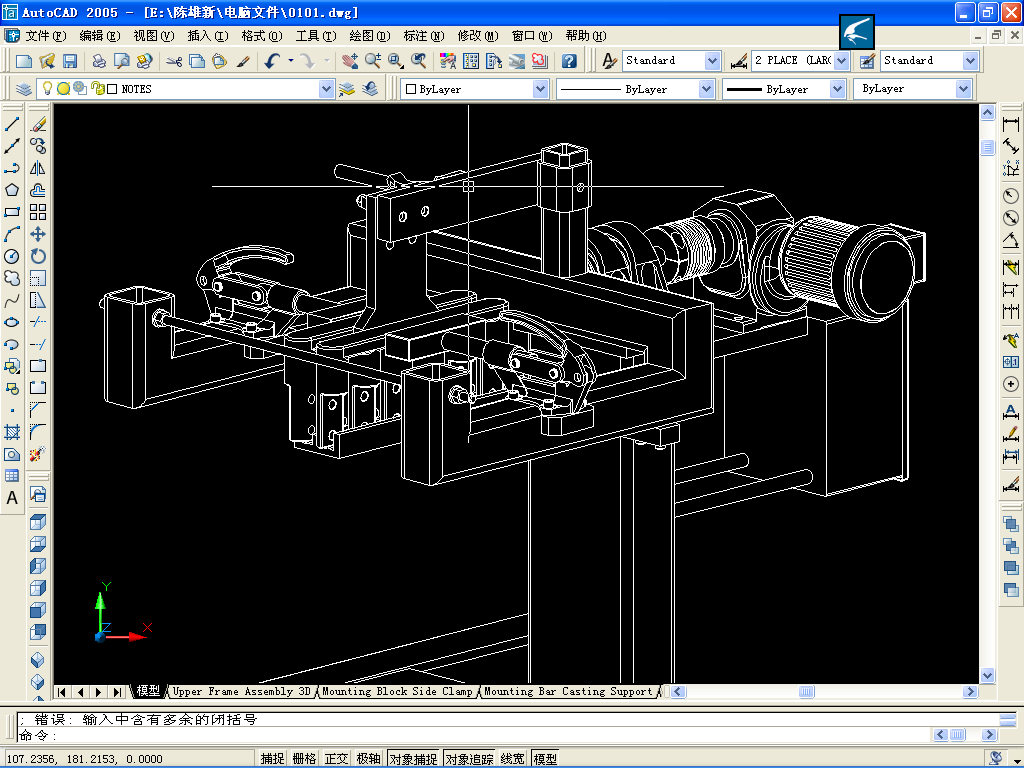Open the 绘图(D) menu
Screen dimensions: 1024x768
coord(370,36)
